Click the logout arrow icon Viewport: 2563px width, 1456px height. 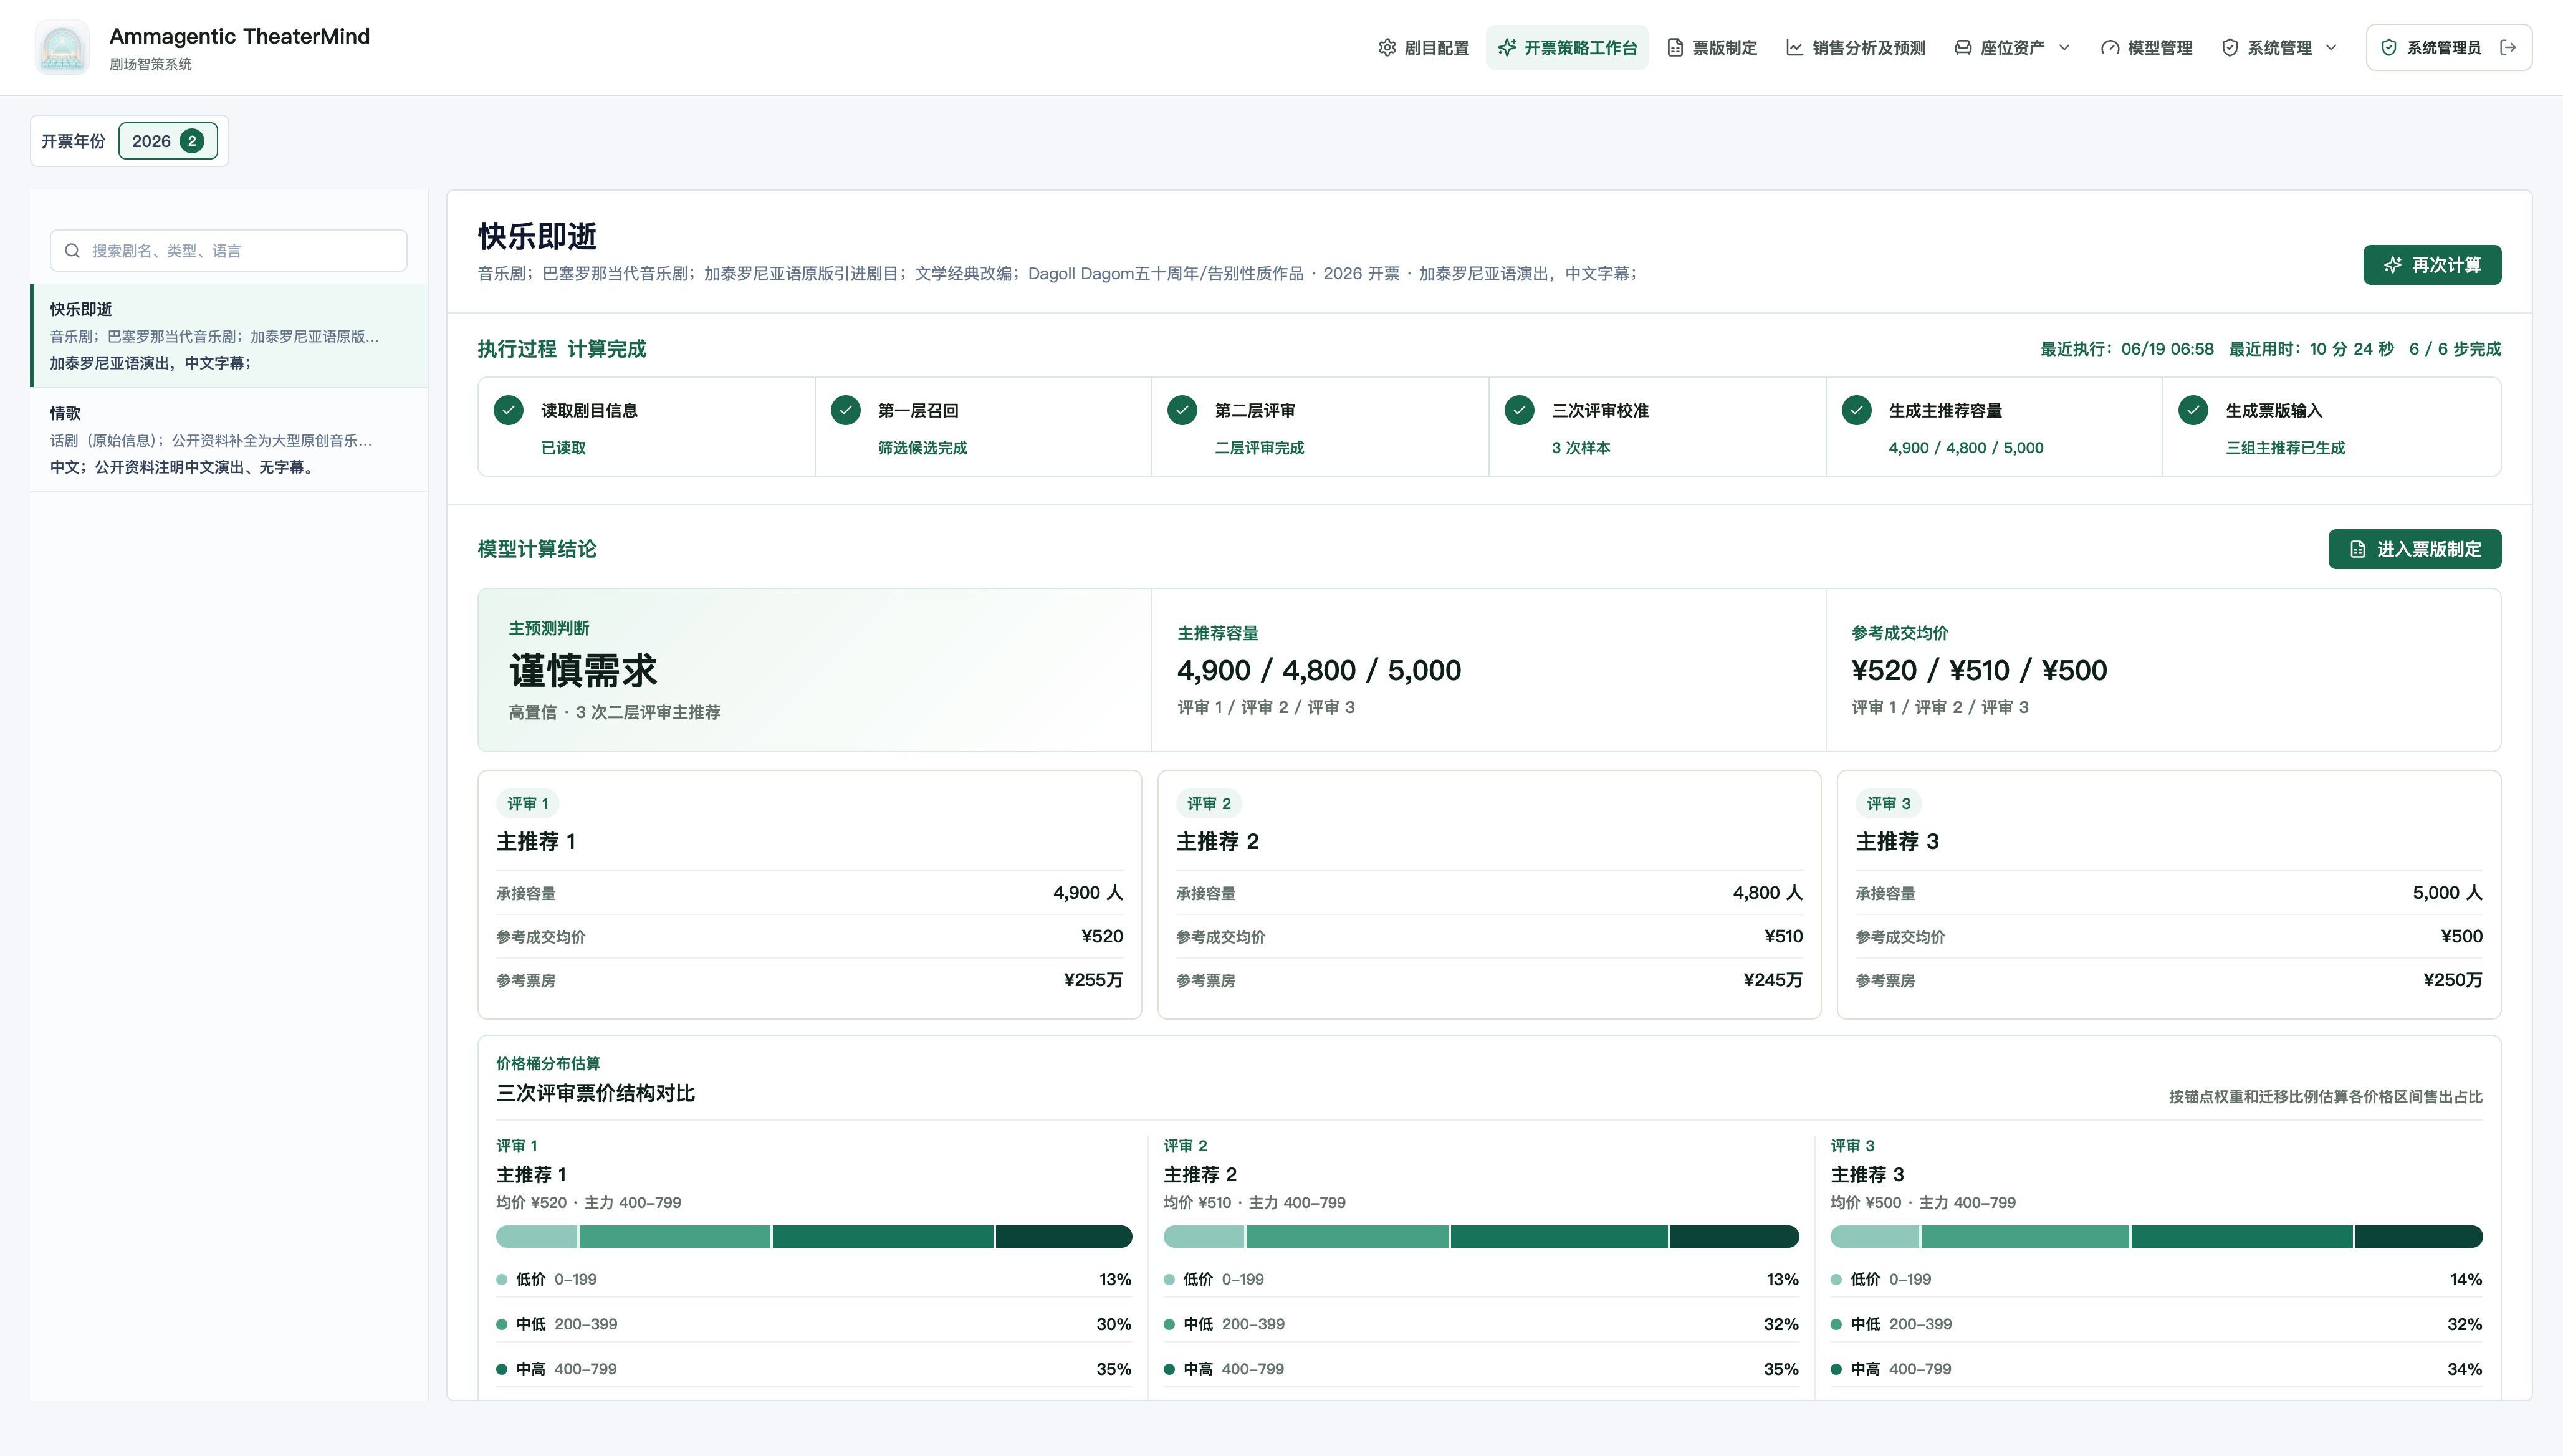point(2507,47)
